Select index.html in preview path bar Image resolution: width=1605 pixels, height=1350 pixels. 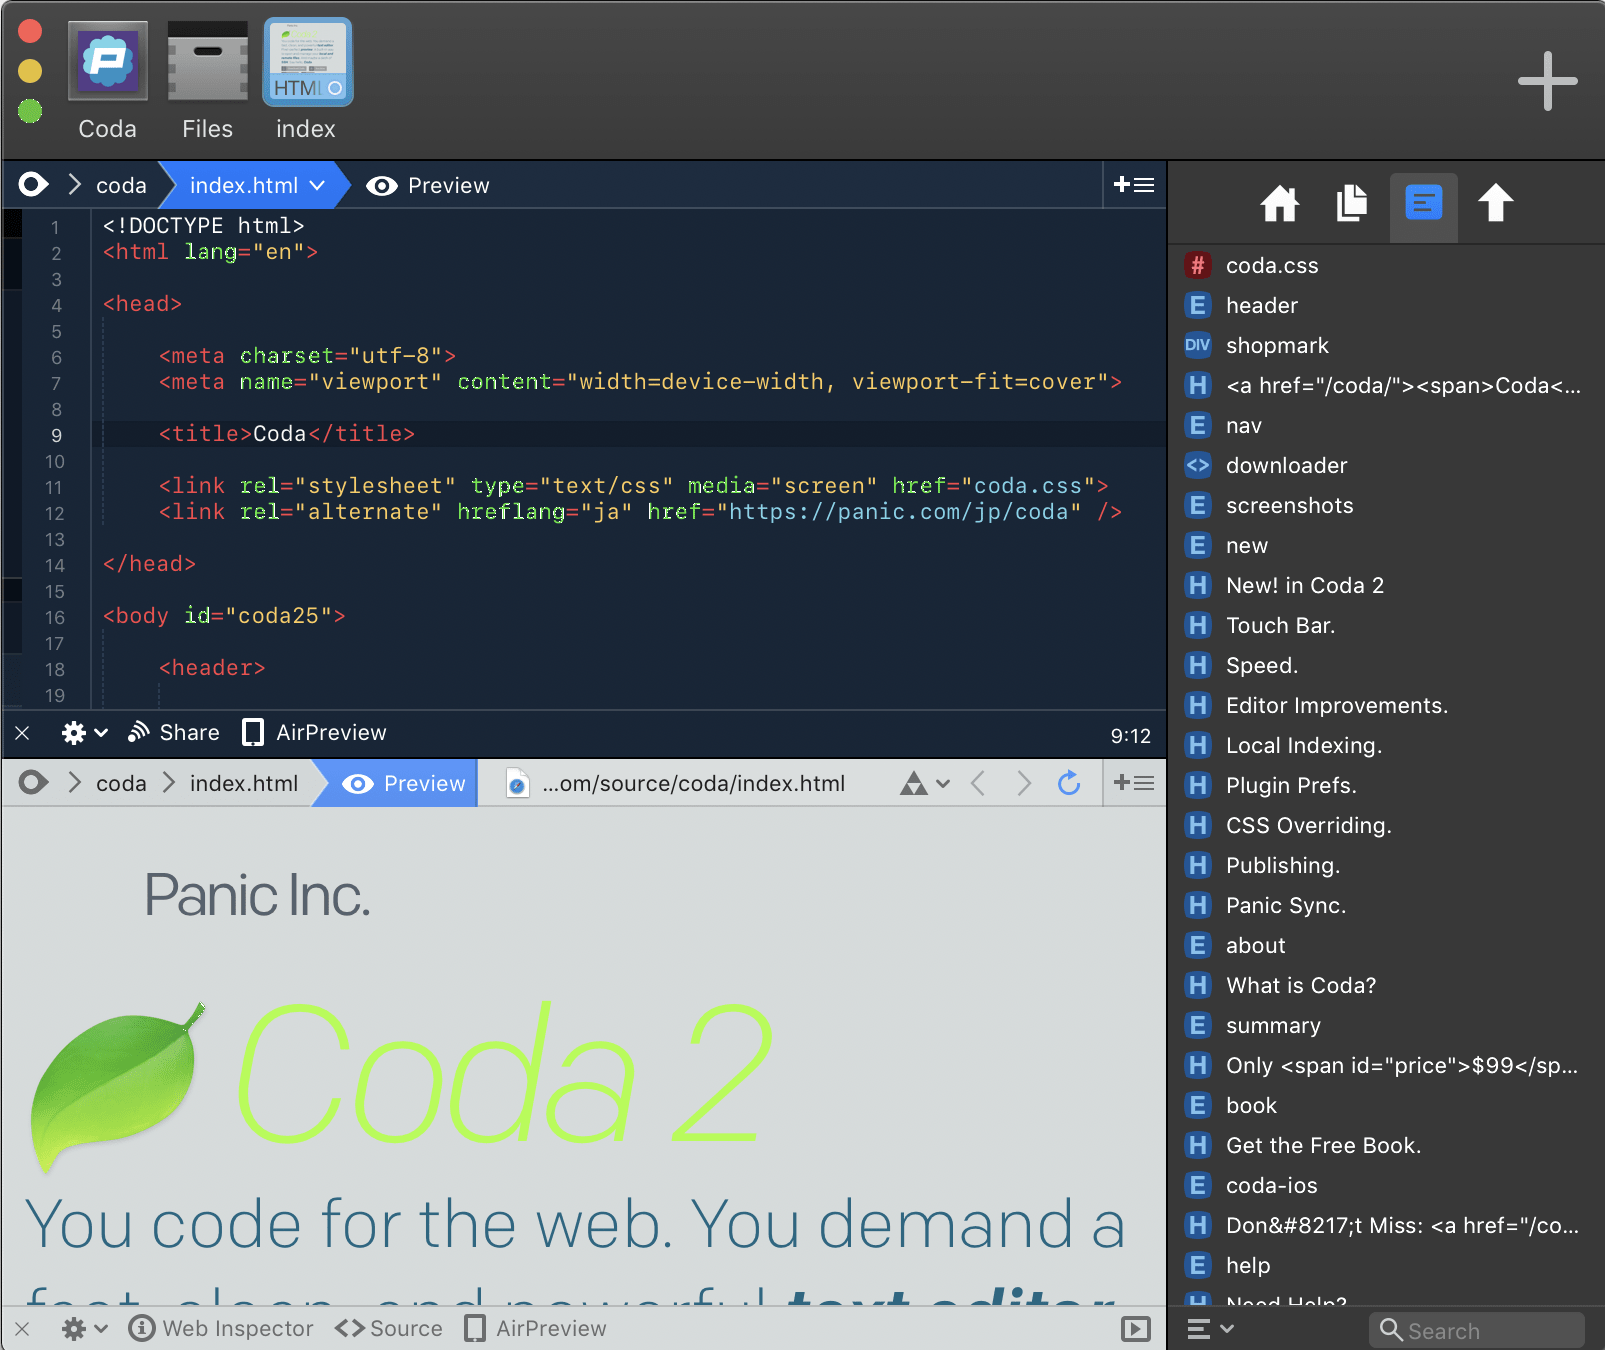coord(244,783)
